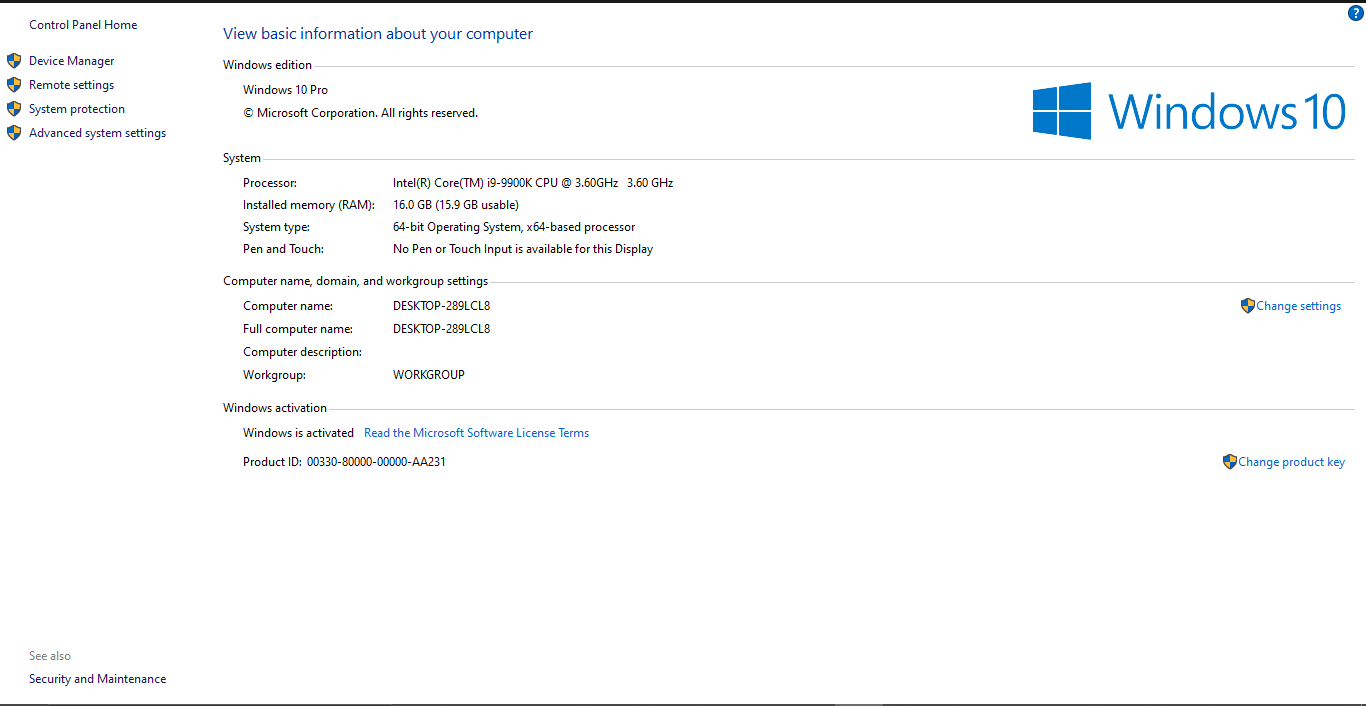Click Change settings link

(1299, 306)
